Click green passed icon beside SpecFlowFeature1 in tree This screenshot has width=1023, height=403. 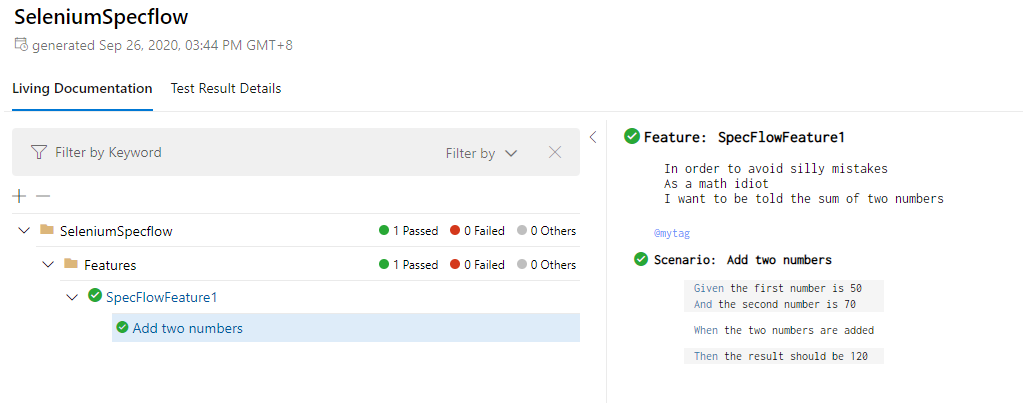95,296
